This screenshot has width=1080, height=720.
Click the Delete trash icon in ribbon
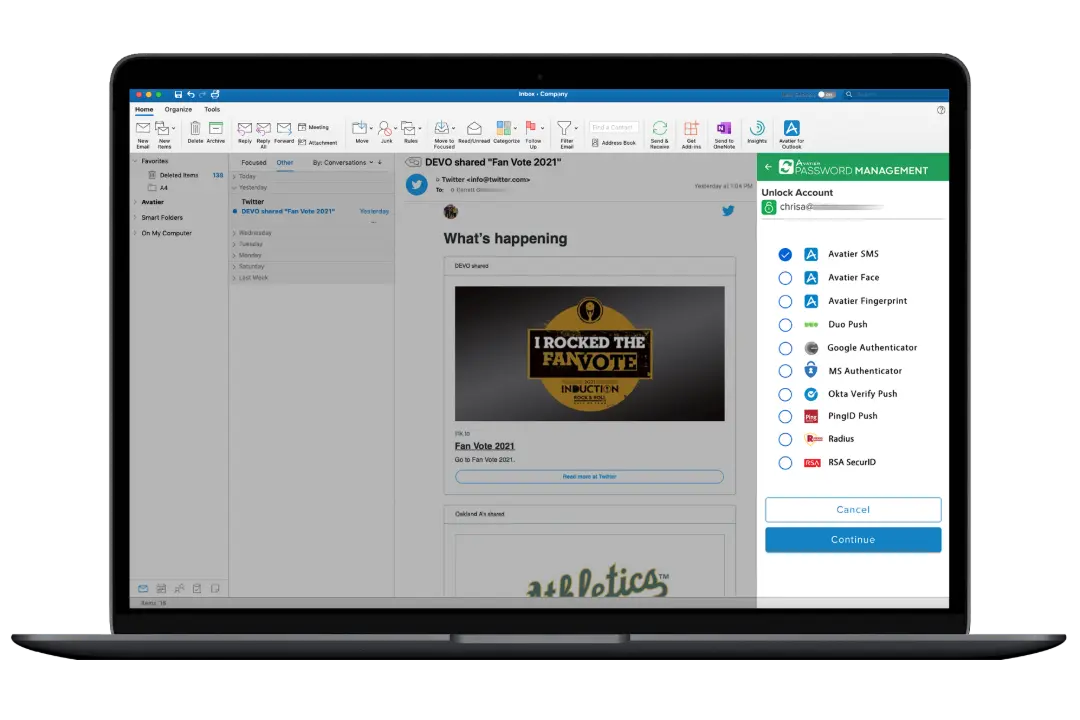click(x=195, y=128)
